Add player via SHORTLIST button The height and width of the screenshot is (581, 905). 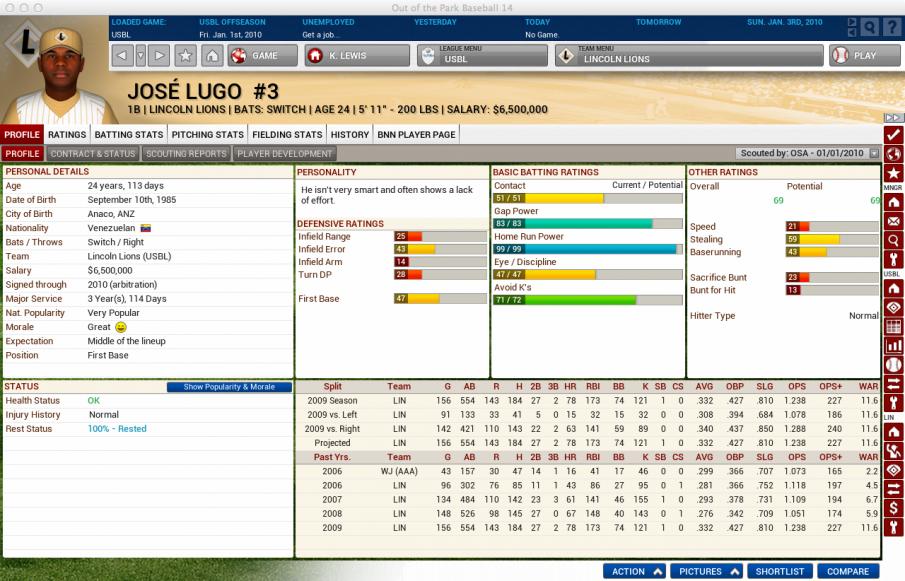780,571
